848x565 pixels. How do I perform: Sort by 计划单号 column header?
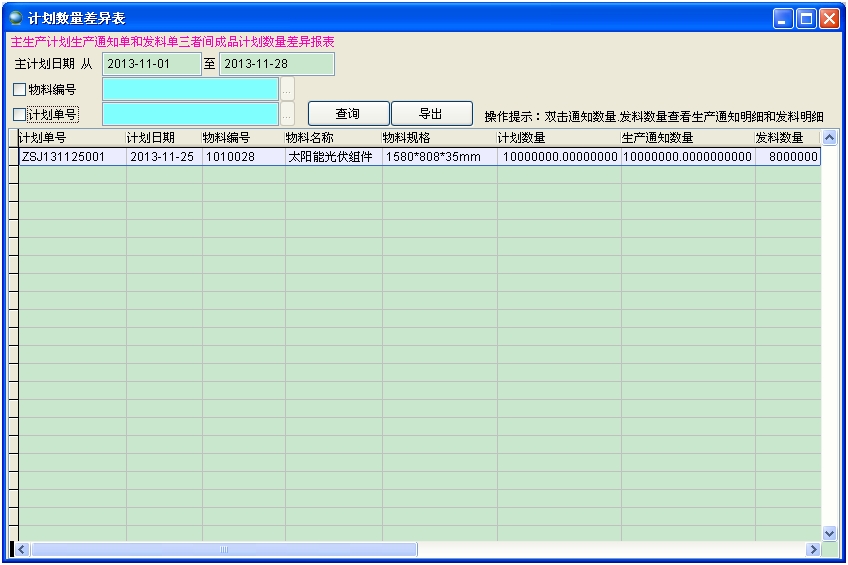click(70, 138)
